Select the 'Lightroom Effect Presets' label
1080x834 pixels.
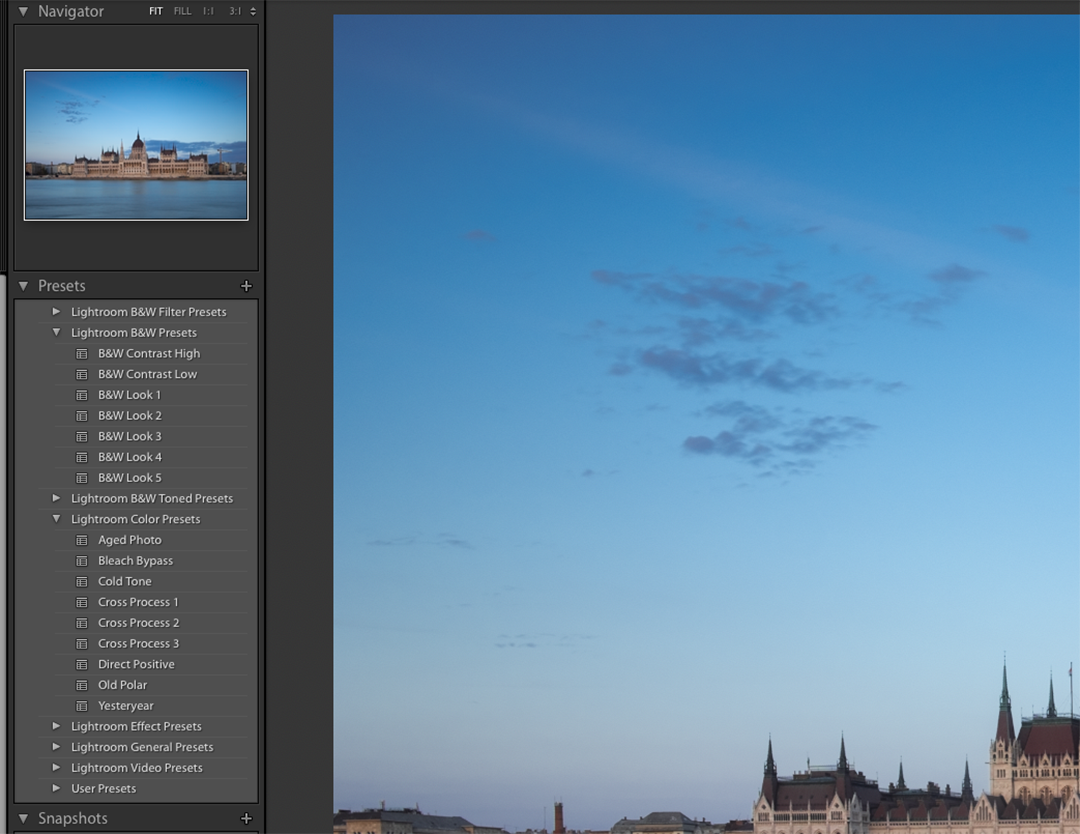pos(136,726)
